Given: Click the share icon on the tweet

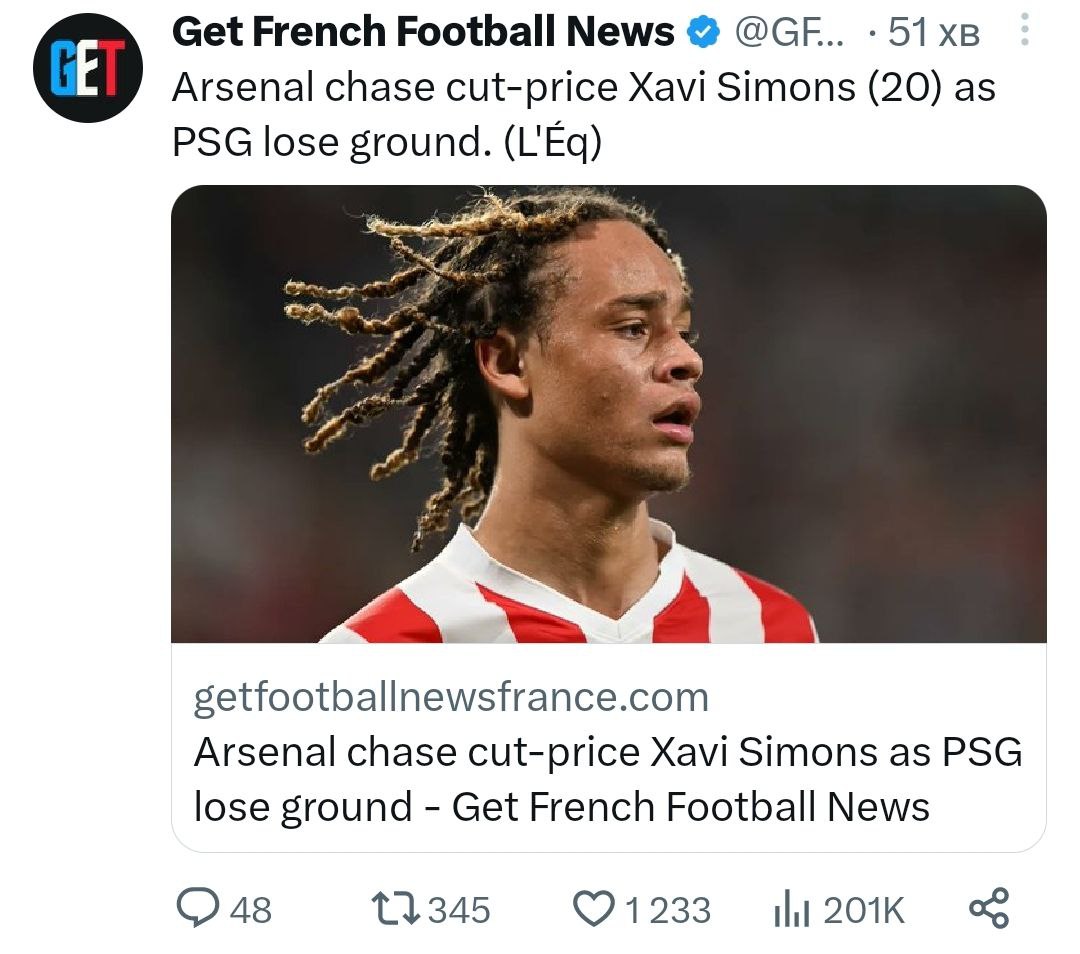Looking at the screenshot, I should 990,908.
